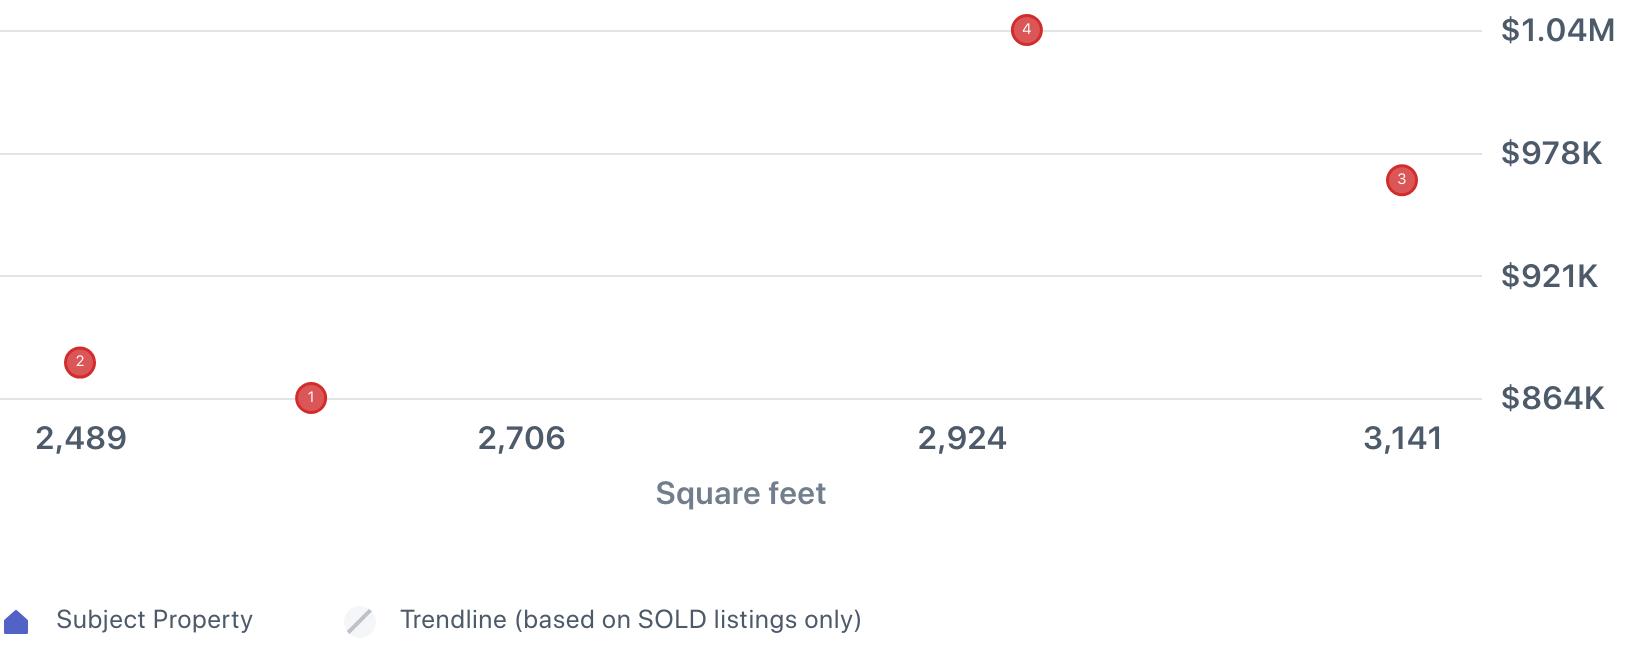Select the $864K axis label
The image size is (1632, 650).
pos(1552,398)
